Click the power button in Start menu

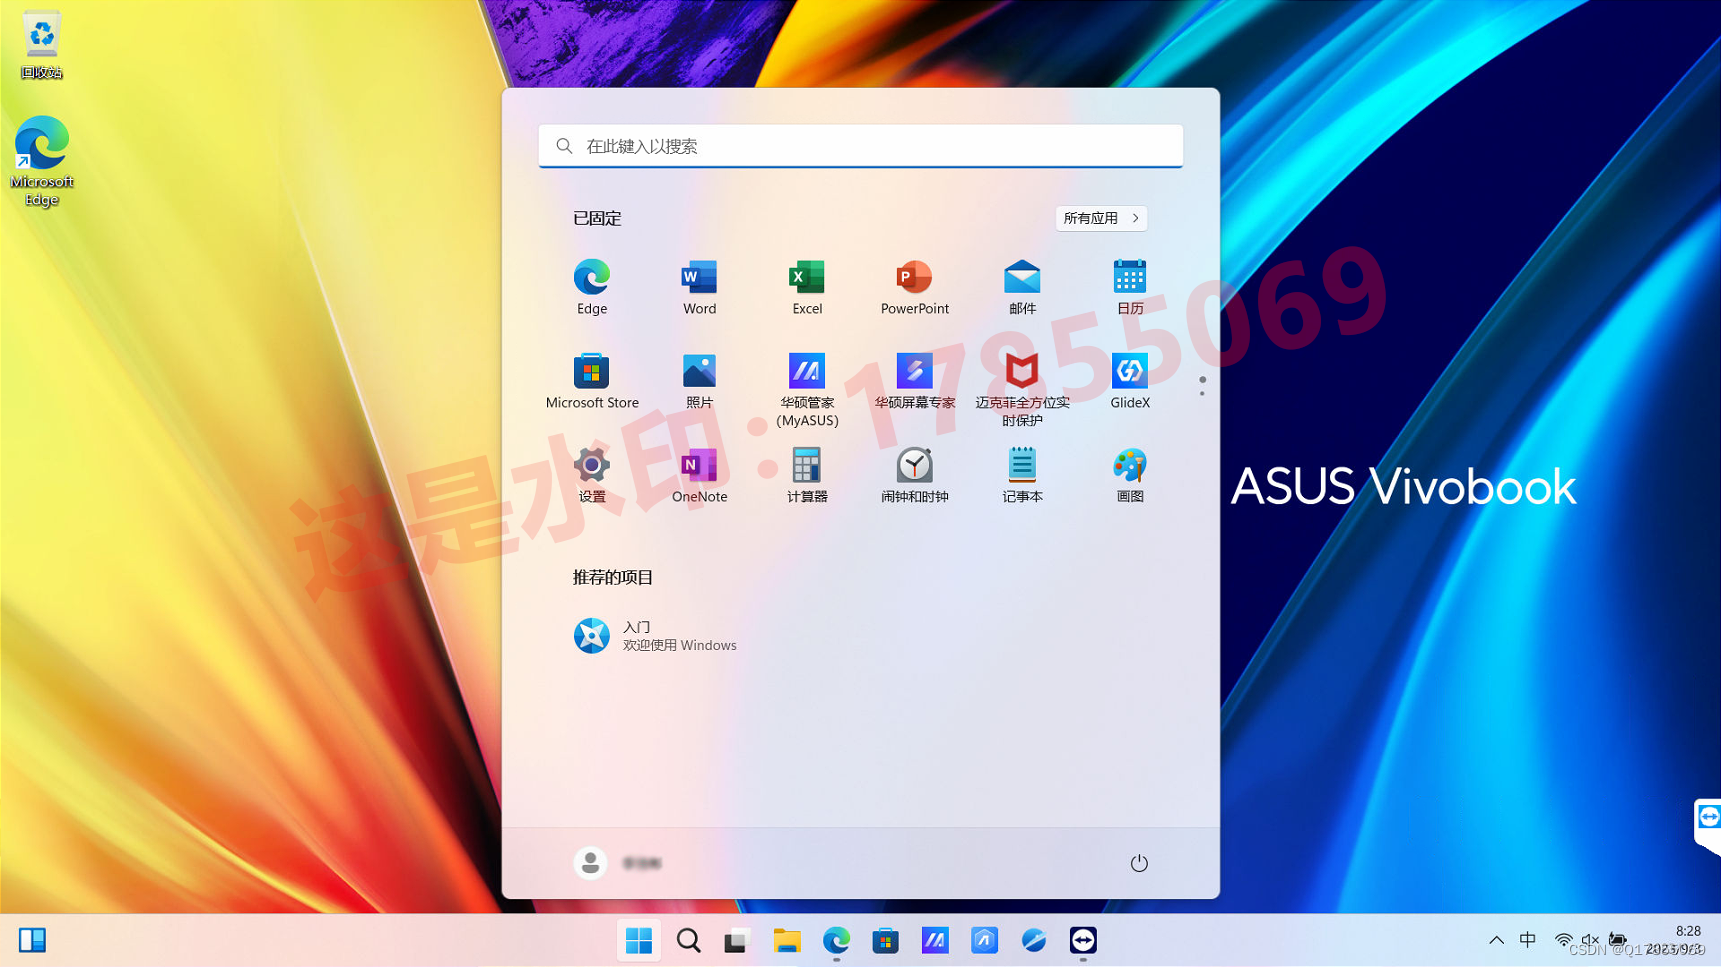click(x=1138, y=863)
